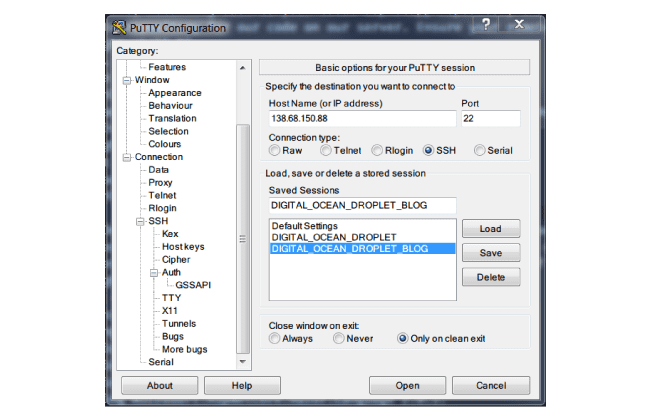Select the Serial connection type radio button
This screenshot has height=420, width=650.
tap(480, 151)
